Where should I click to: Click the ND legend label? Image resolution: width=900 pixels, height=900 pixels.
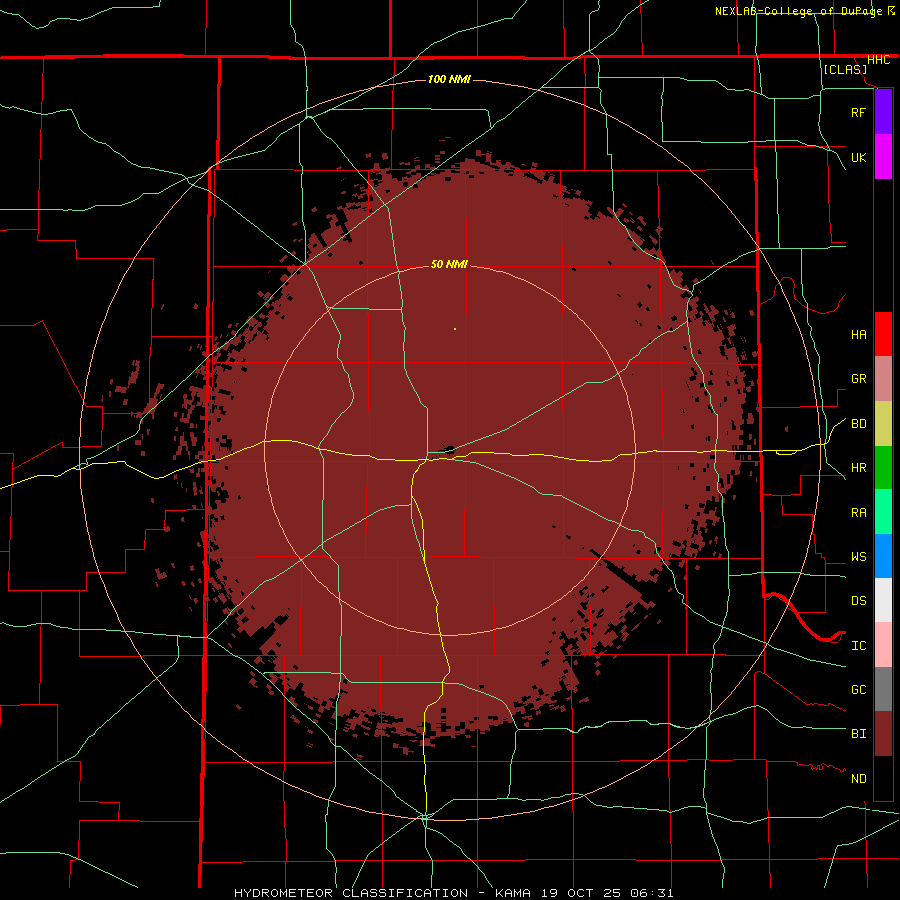[x=858, y=779]
